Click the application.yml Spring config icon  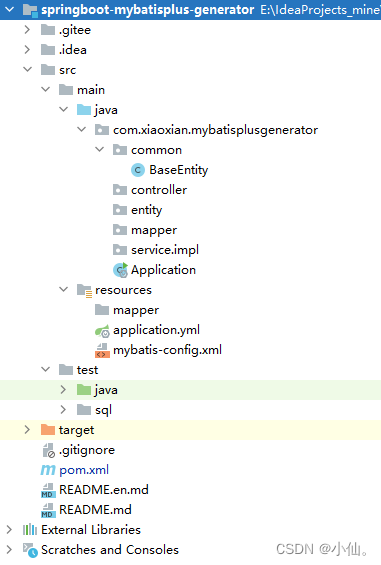[102, 331]
